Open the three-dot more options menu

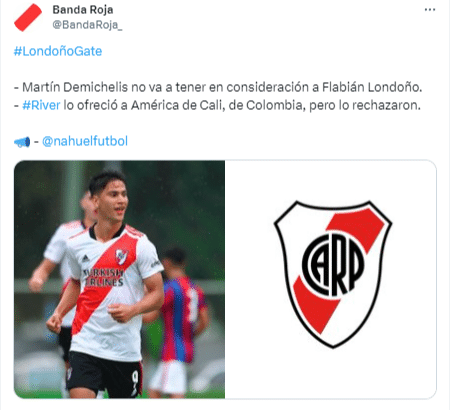coord(430,10)
